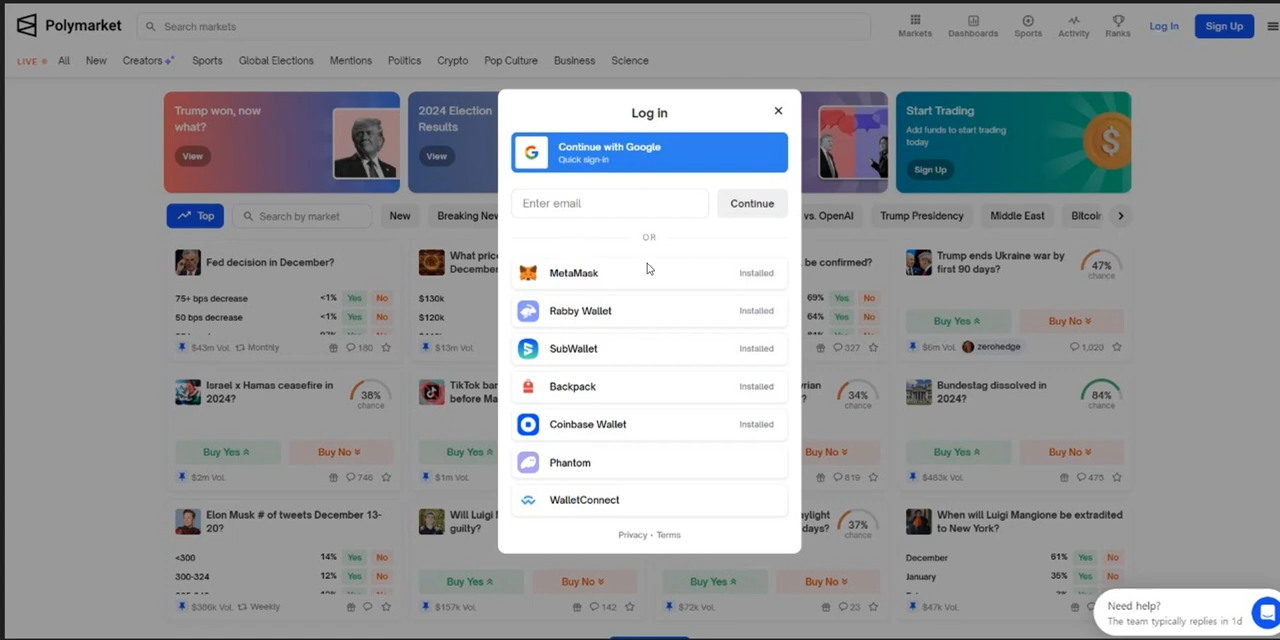Click Sign Up on Start Trading banner

(x=930, y=170)
